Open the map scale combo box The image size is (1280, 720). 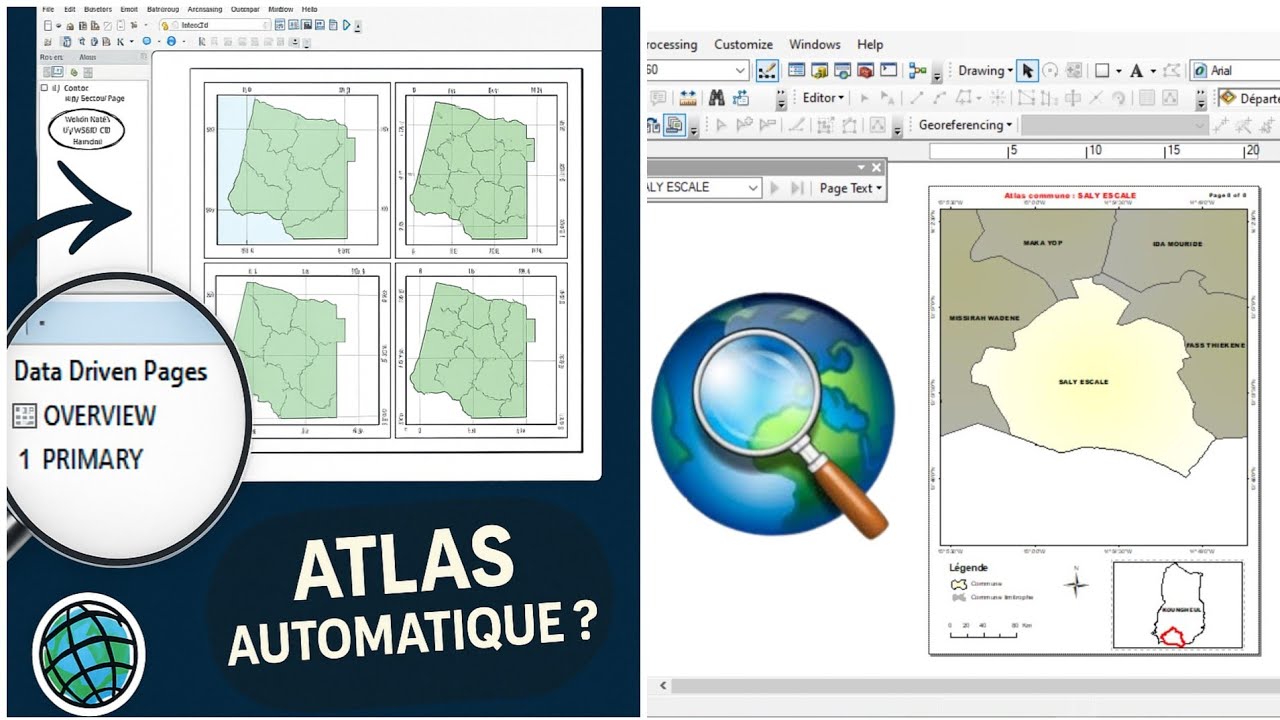click(698, 70)
